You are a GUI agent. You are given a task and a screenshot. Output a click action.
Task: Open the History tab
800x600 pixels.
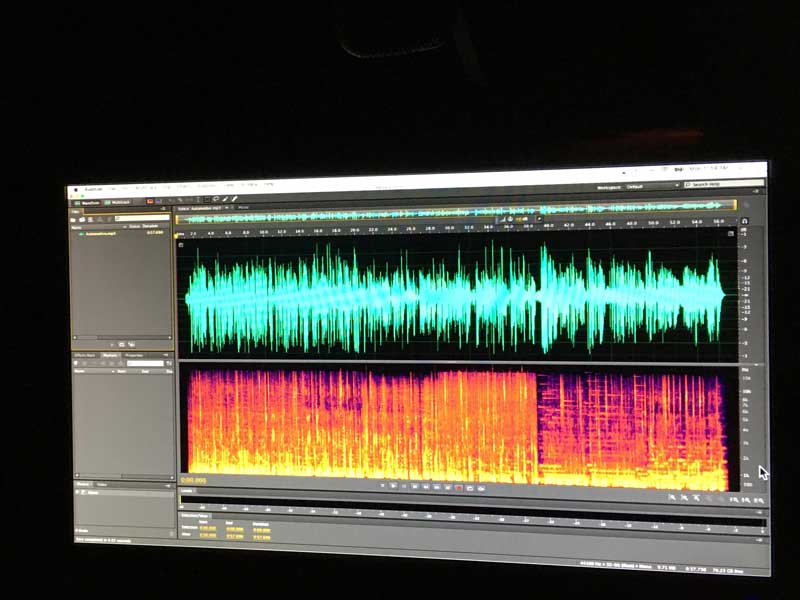[x=83, y=484]
